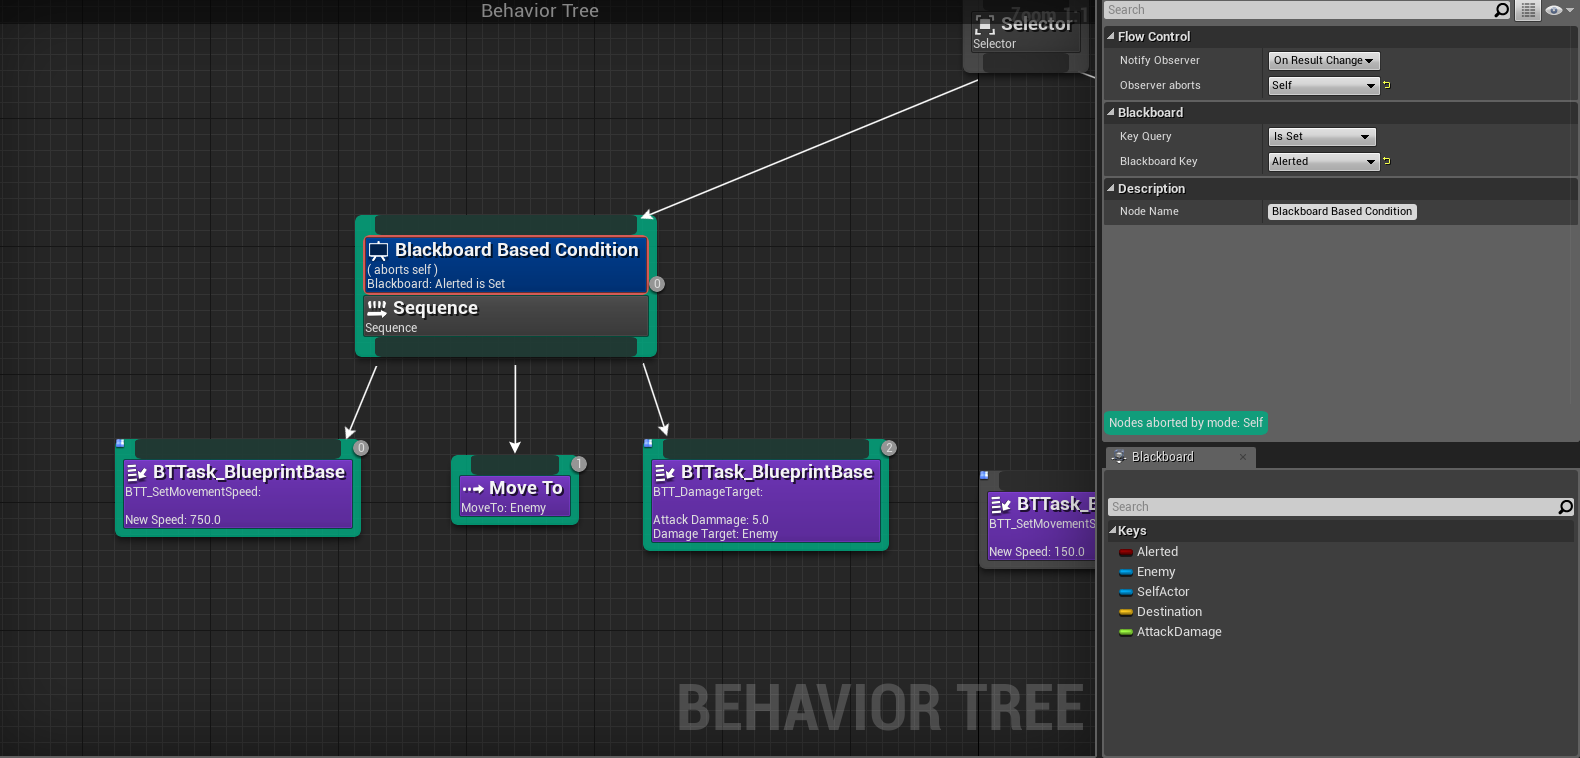Click the Blackboard search magnifier icon
The image size is (1580, 758).
coord(1566,507)
